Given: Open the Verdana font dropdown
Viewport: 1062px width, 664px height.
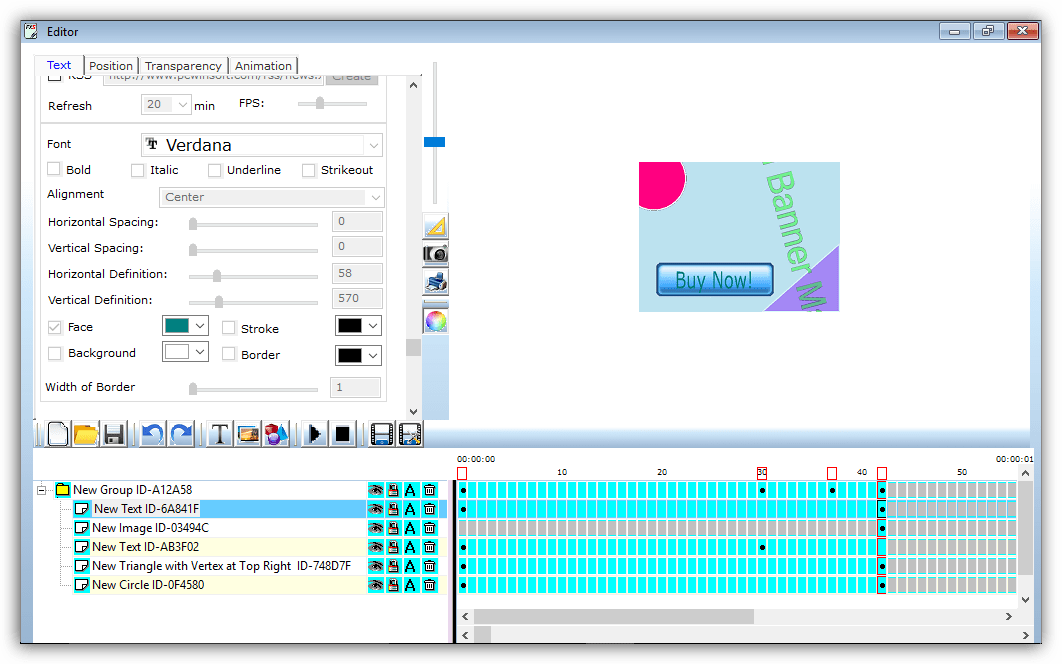Looking at the screenshot, I should coord(374,145).
